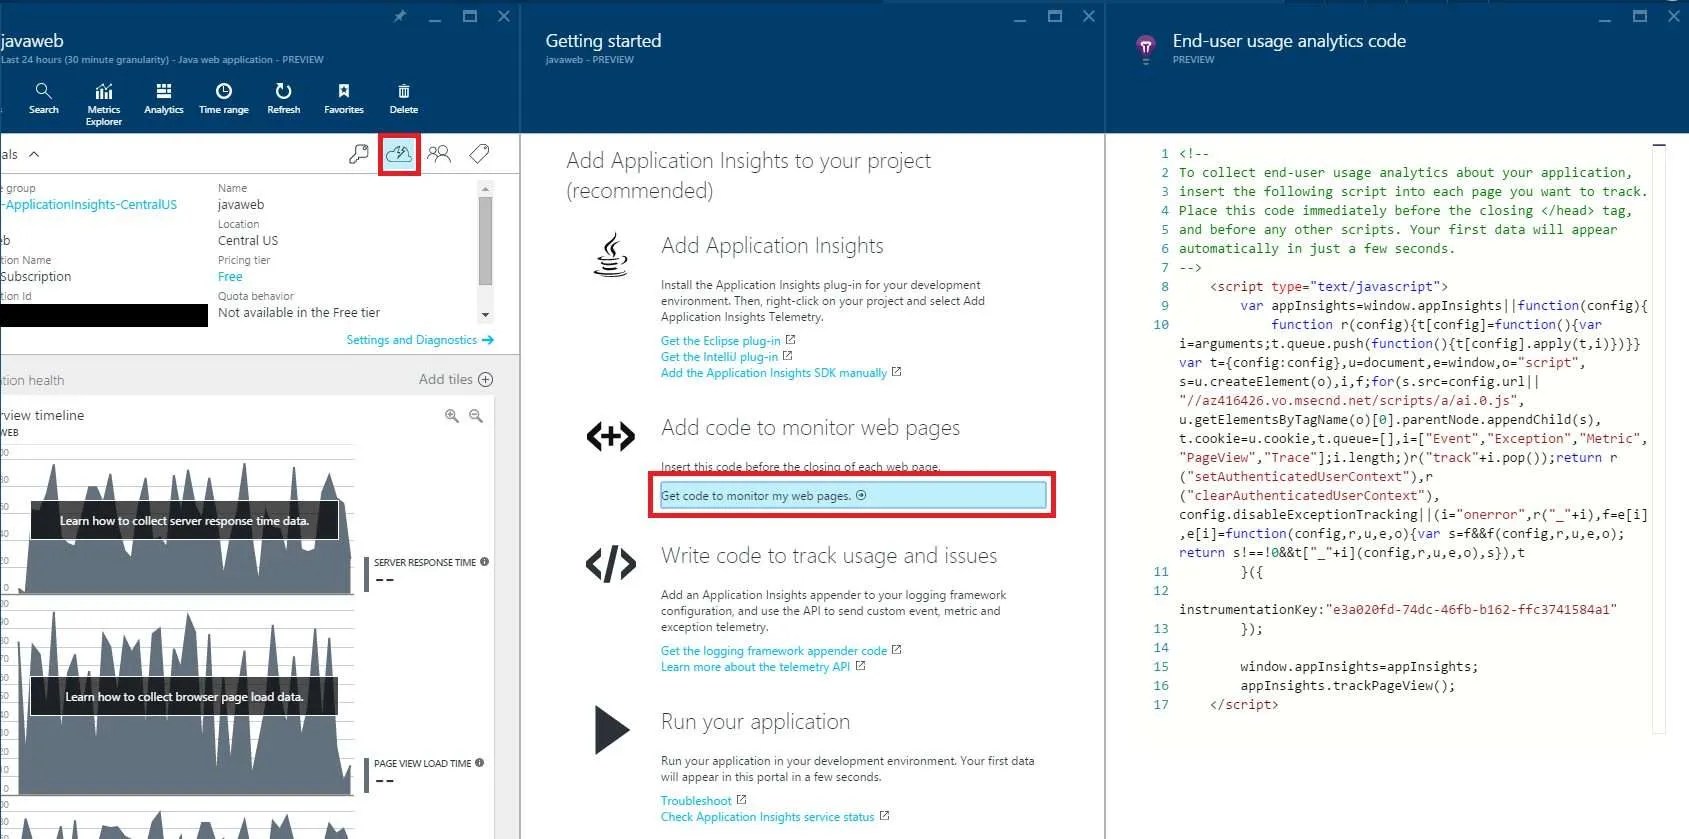Image resolution: width=1689 pixels, height=839 pixels.
Task: Show info for Server Response Time
Action: 485,562
